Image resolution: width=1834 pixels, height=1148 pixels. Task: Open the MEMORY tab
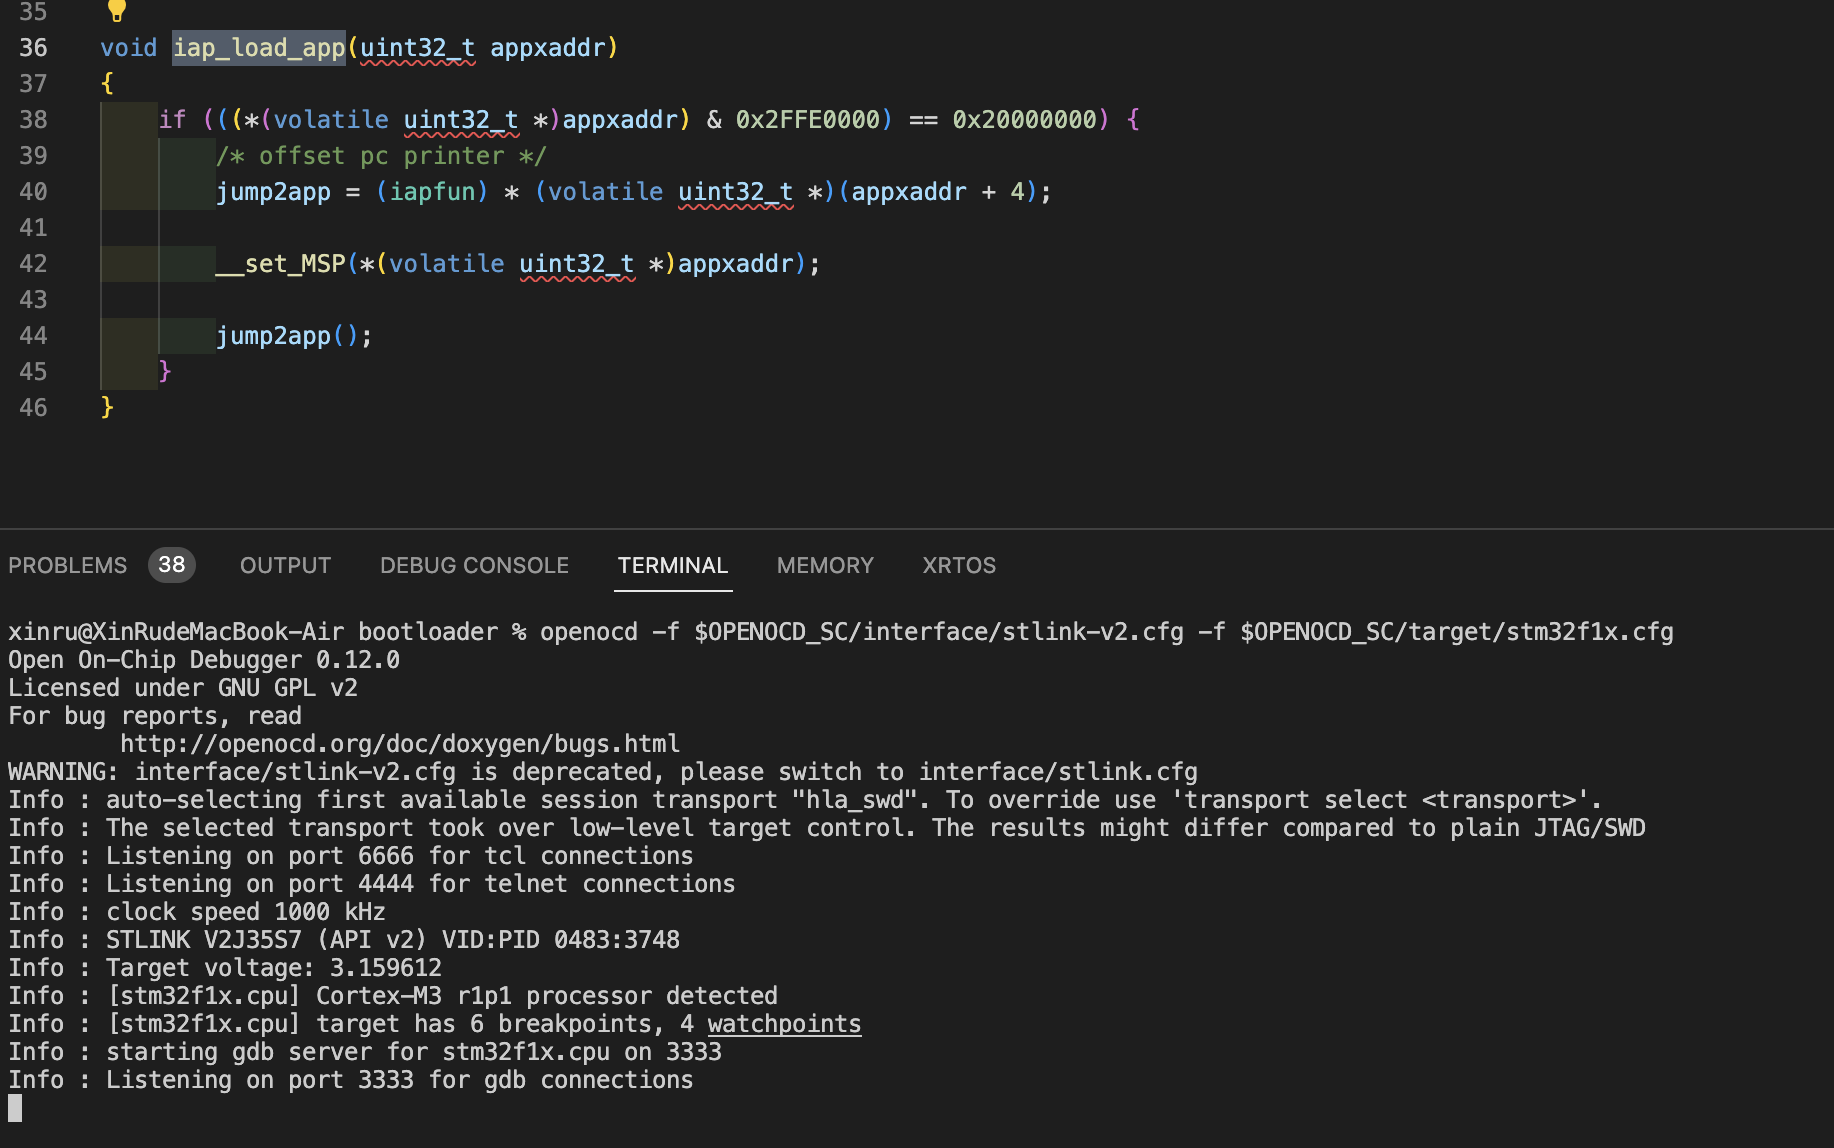coord(825,565)
